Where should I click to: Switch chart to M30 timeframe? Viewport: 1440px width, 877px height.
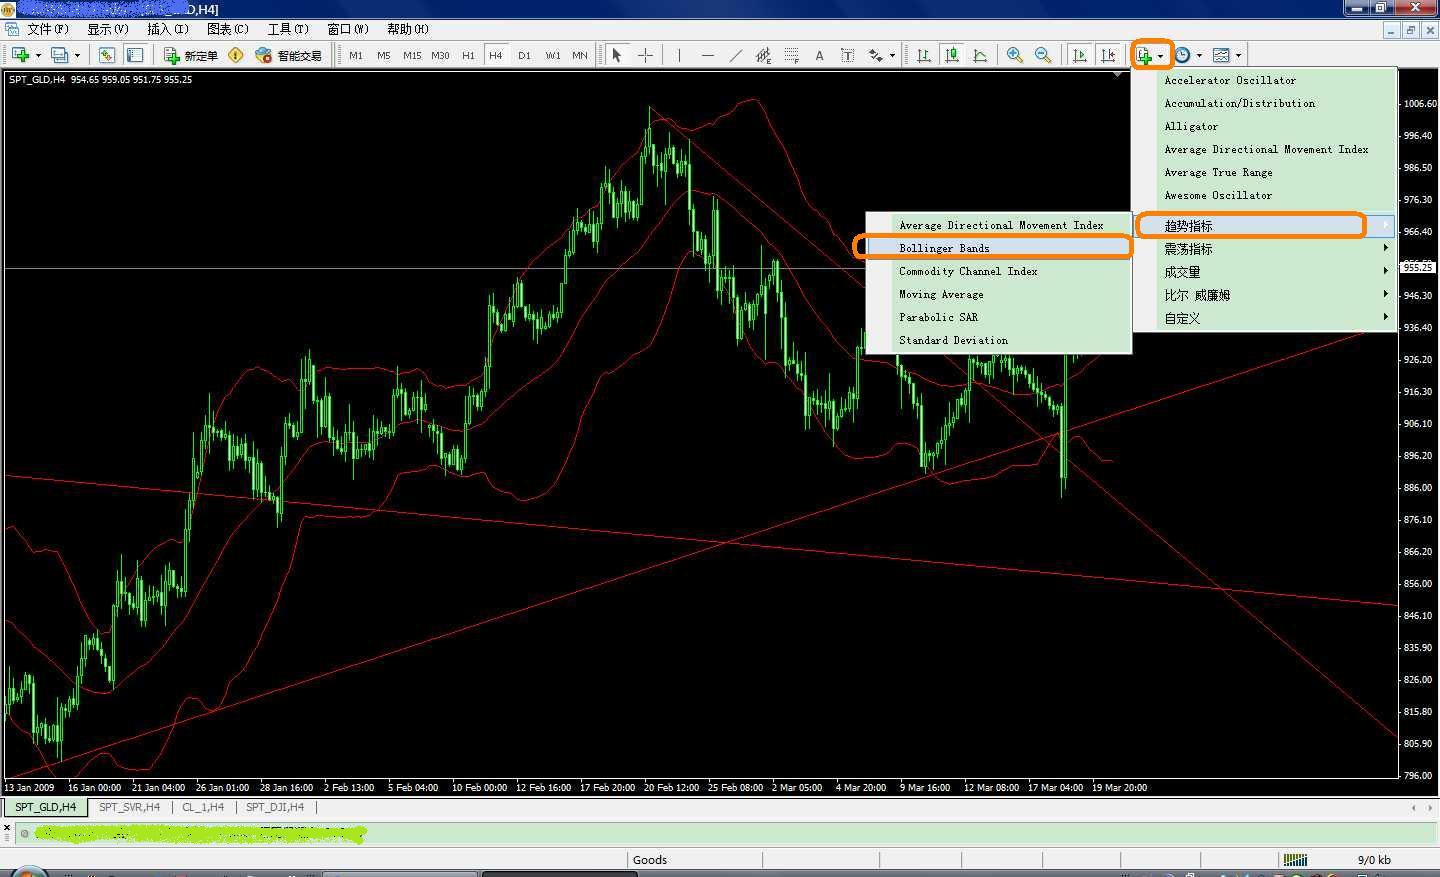click(440, 55)
